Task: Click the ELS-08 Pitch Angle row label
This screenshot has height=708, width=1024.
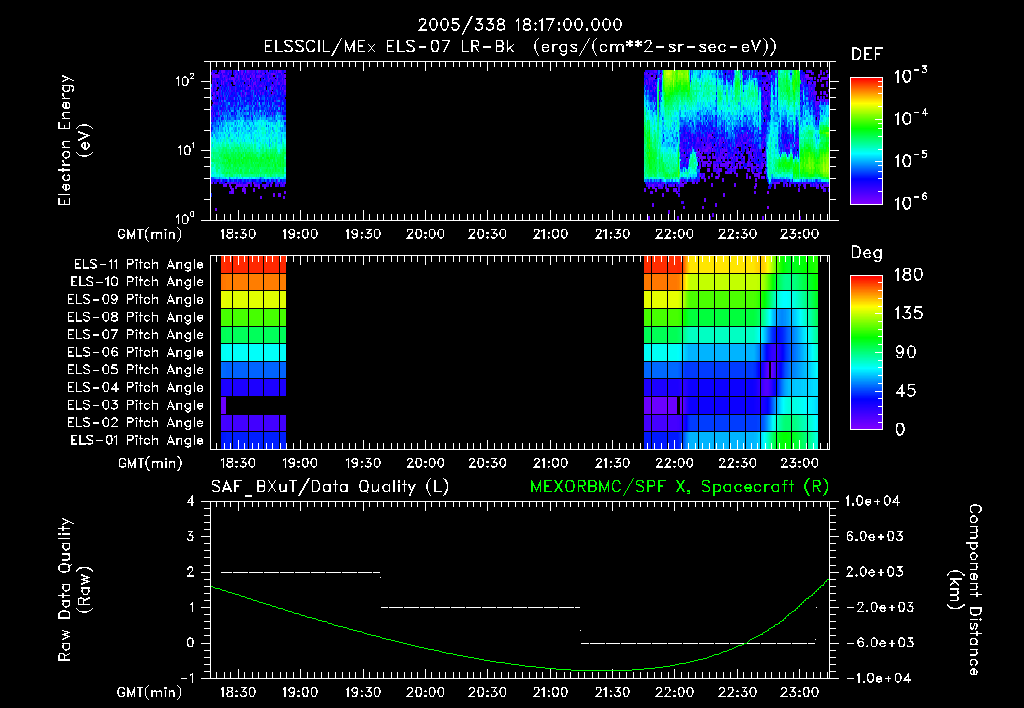Action: [135, 317]
